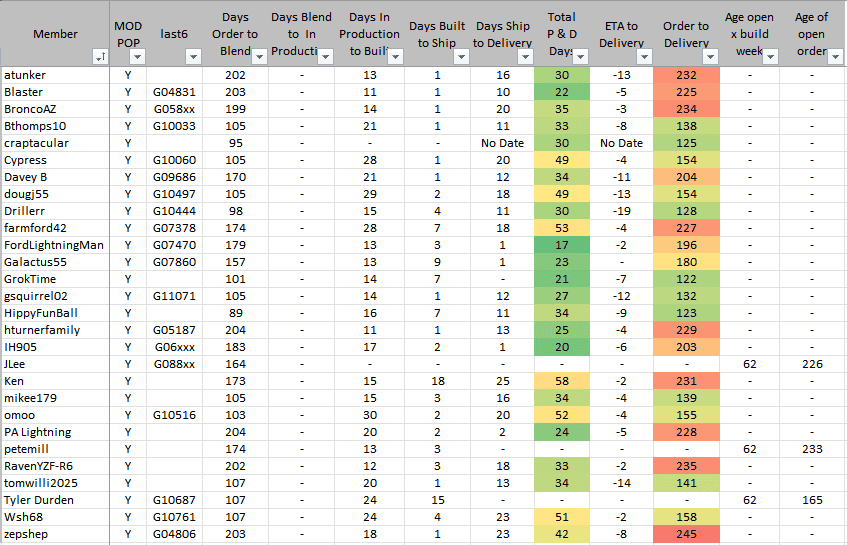Click Age of open order filter arrow
Viewport: 847px width, 545px height.
tap(836, 58)
